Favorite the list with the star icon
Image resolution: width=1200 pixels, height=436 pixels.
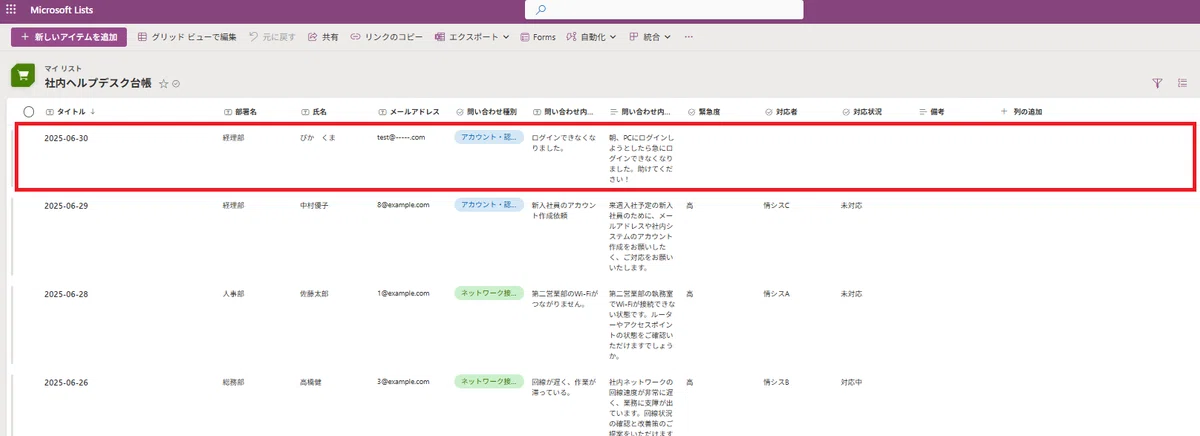[164, 84]
